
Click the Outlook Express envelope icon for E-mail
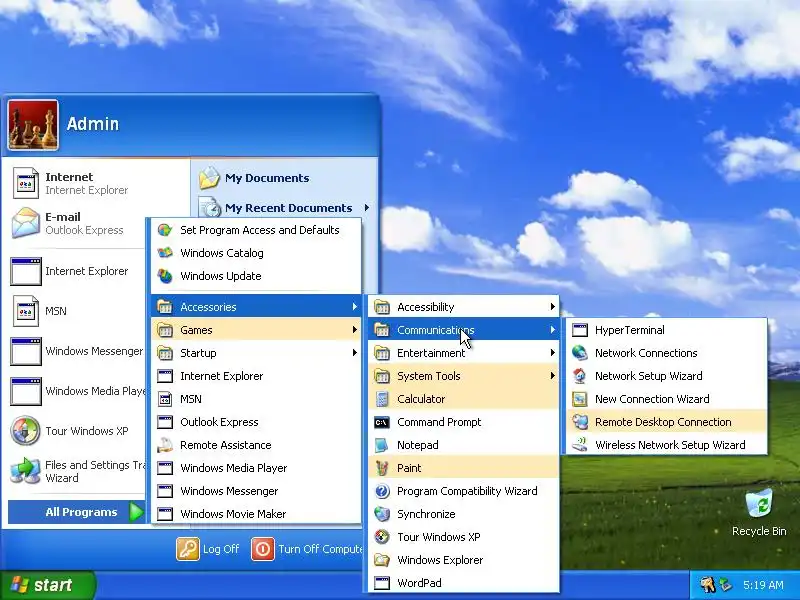(x=26, y=223)
